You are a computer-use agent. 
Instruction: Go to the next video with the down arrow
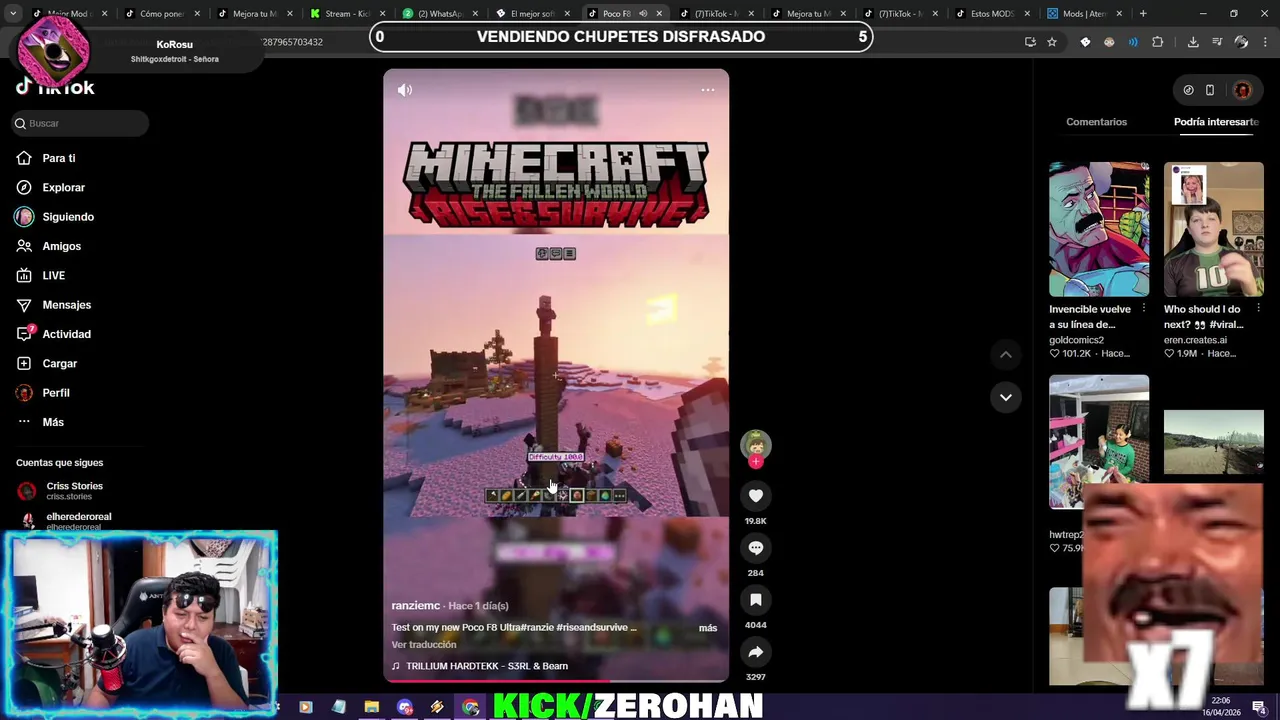pos(1006,397)
